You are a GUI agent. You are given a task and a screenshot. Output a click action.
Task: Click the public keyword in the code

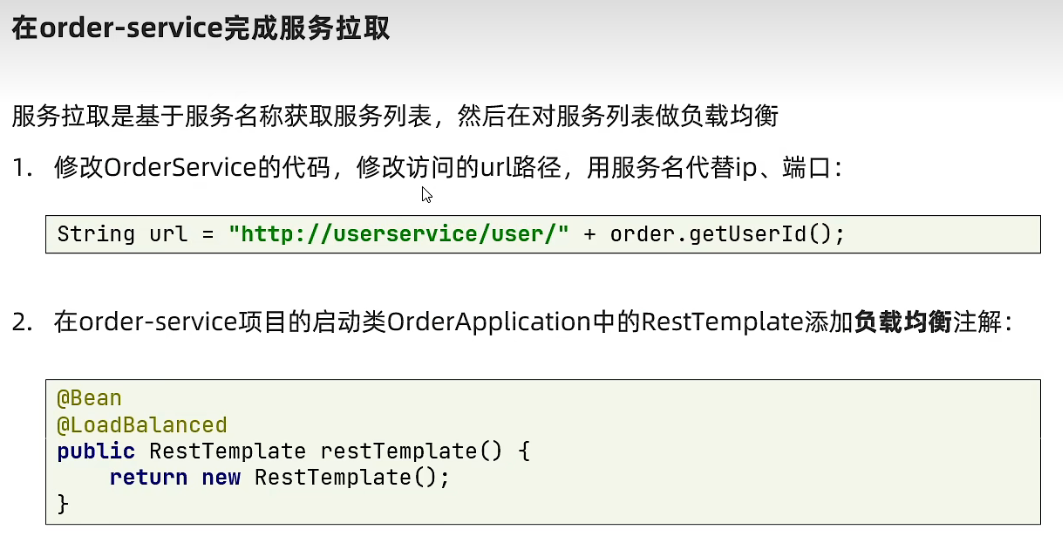[x=96, y=451]
